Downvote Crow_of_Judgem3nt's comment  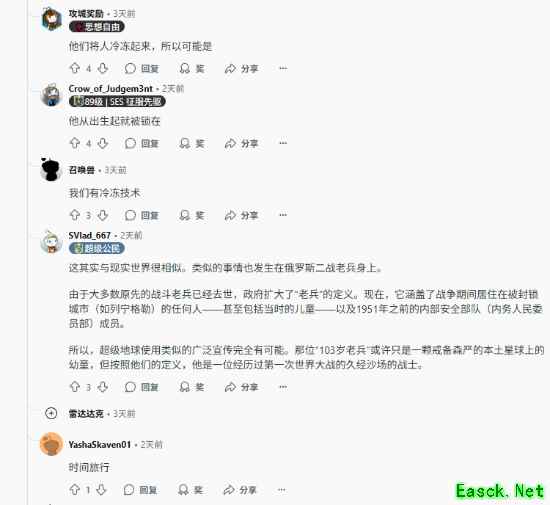tap(102, 143)
